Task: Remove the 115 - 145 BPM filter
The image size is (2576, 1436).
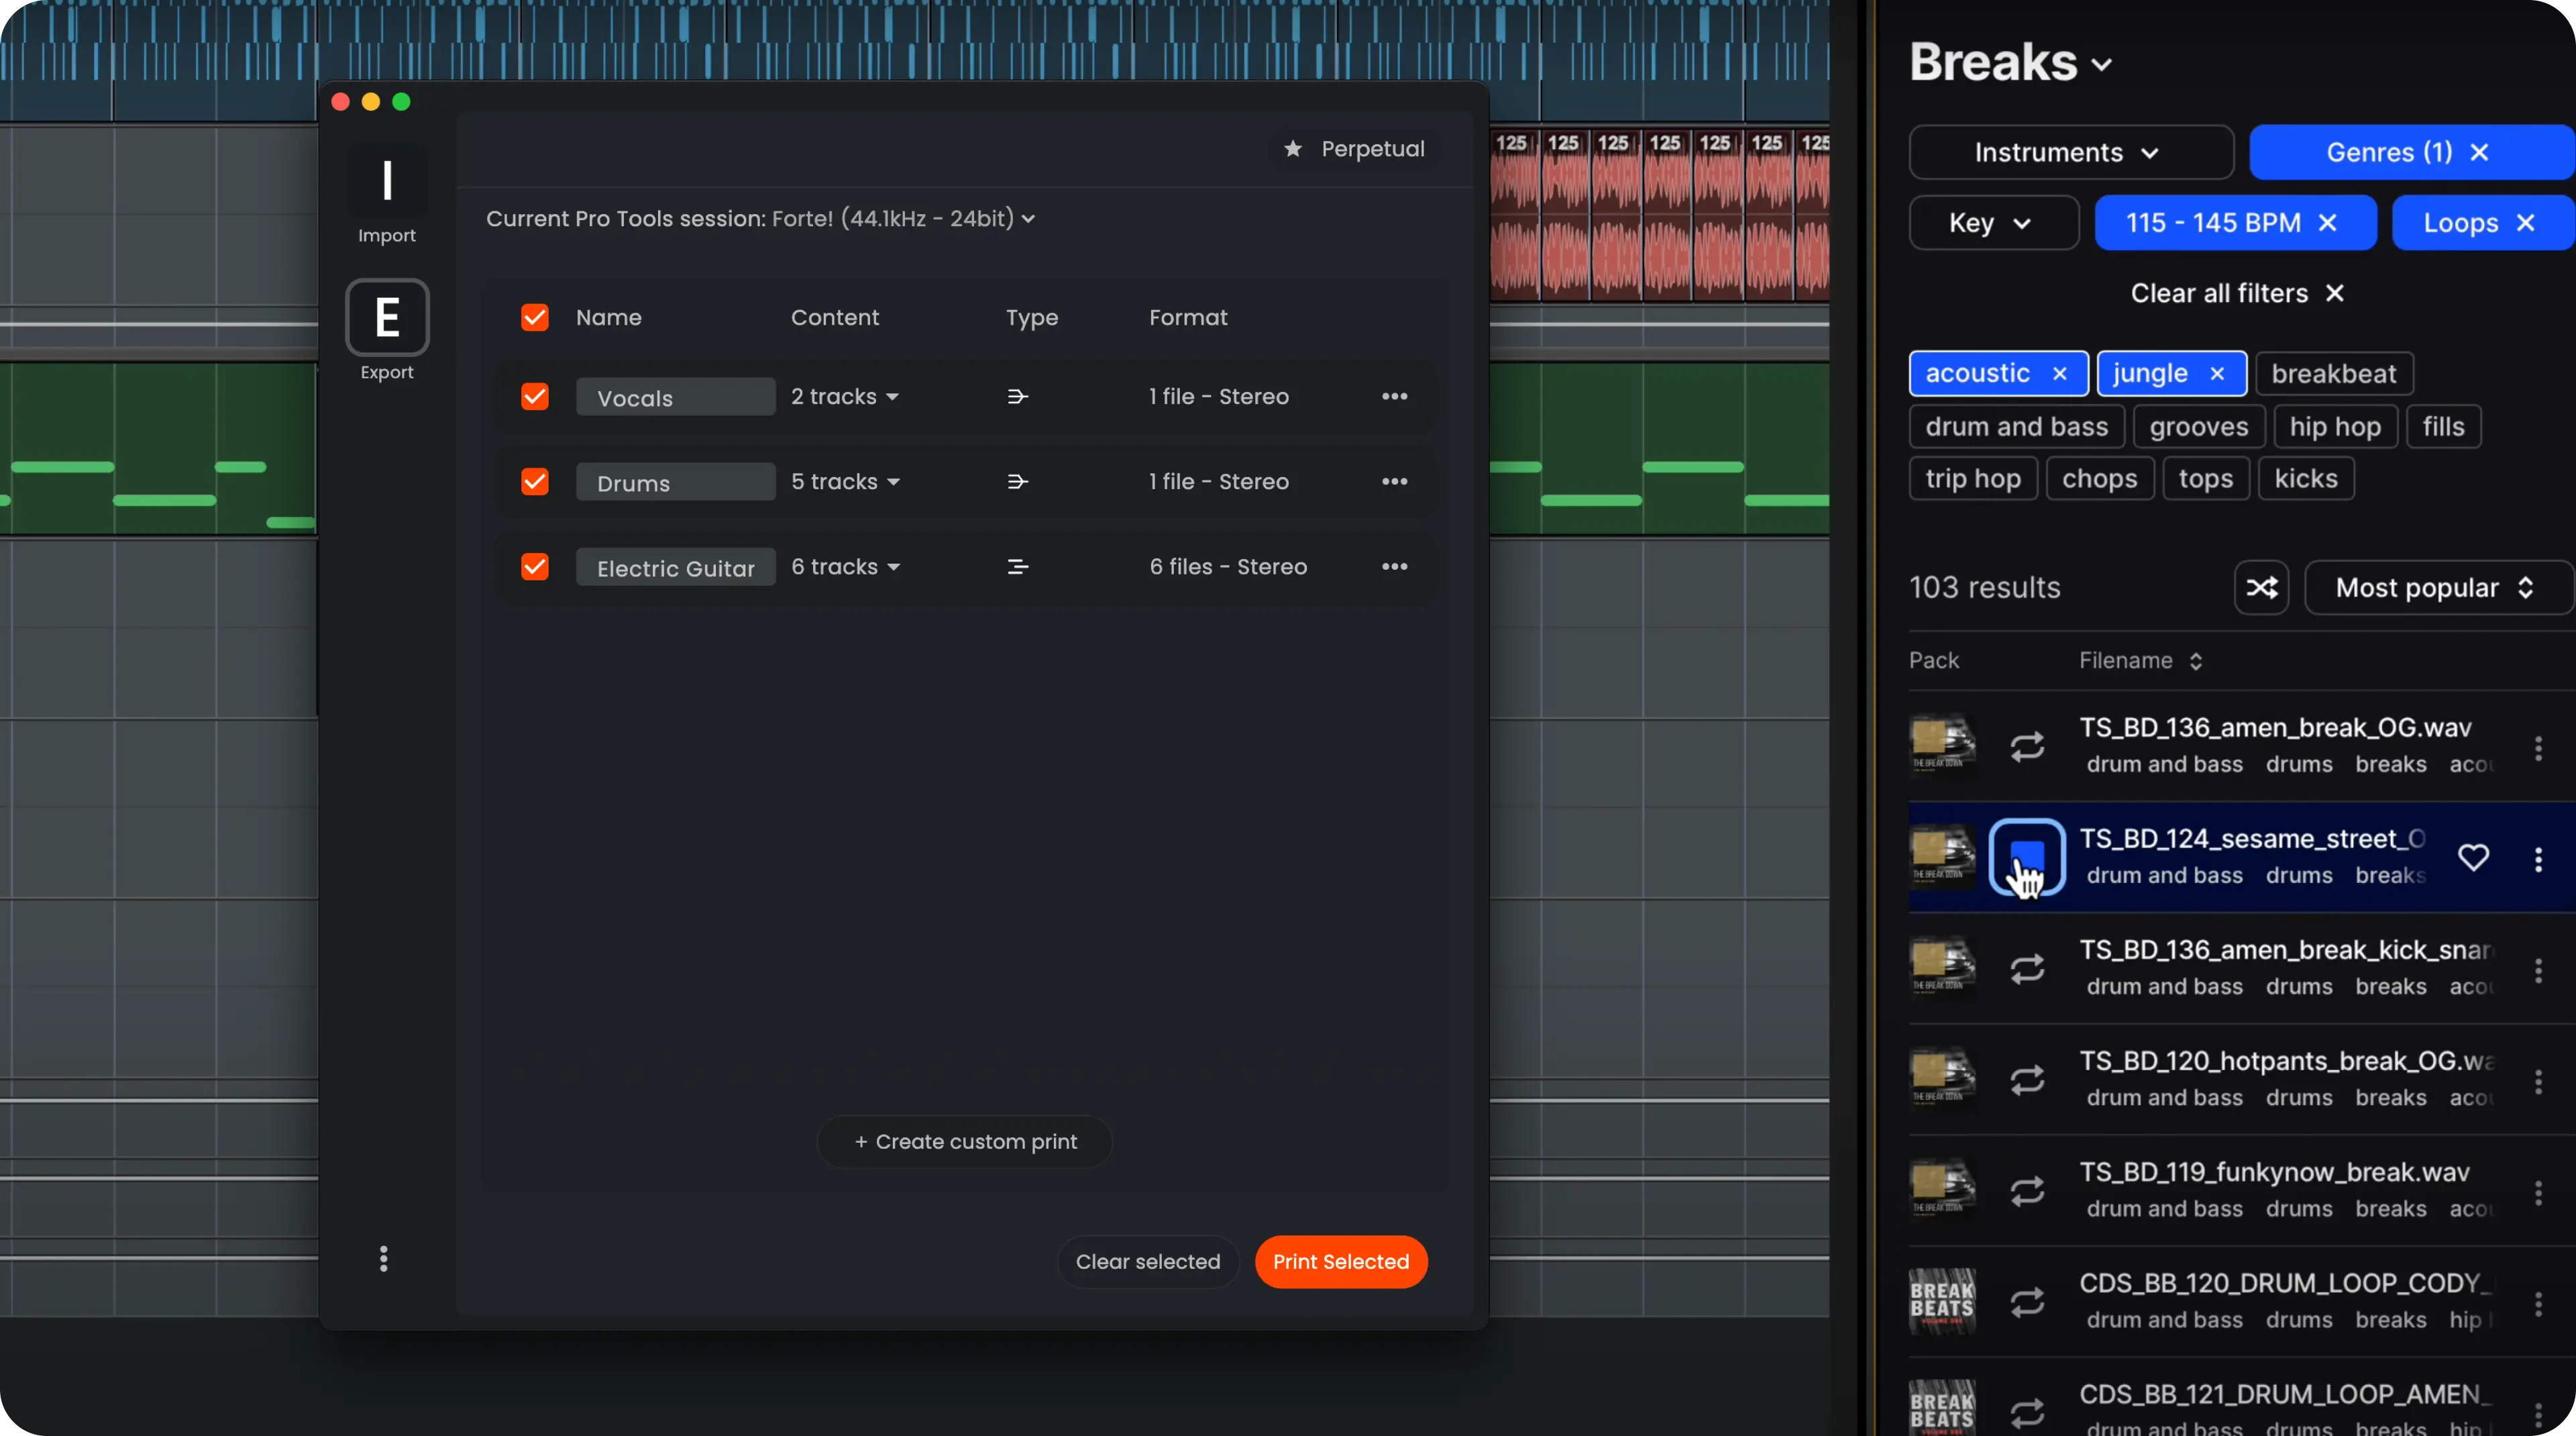Action: coord(2327,222)
